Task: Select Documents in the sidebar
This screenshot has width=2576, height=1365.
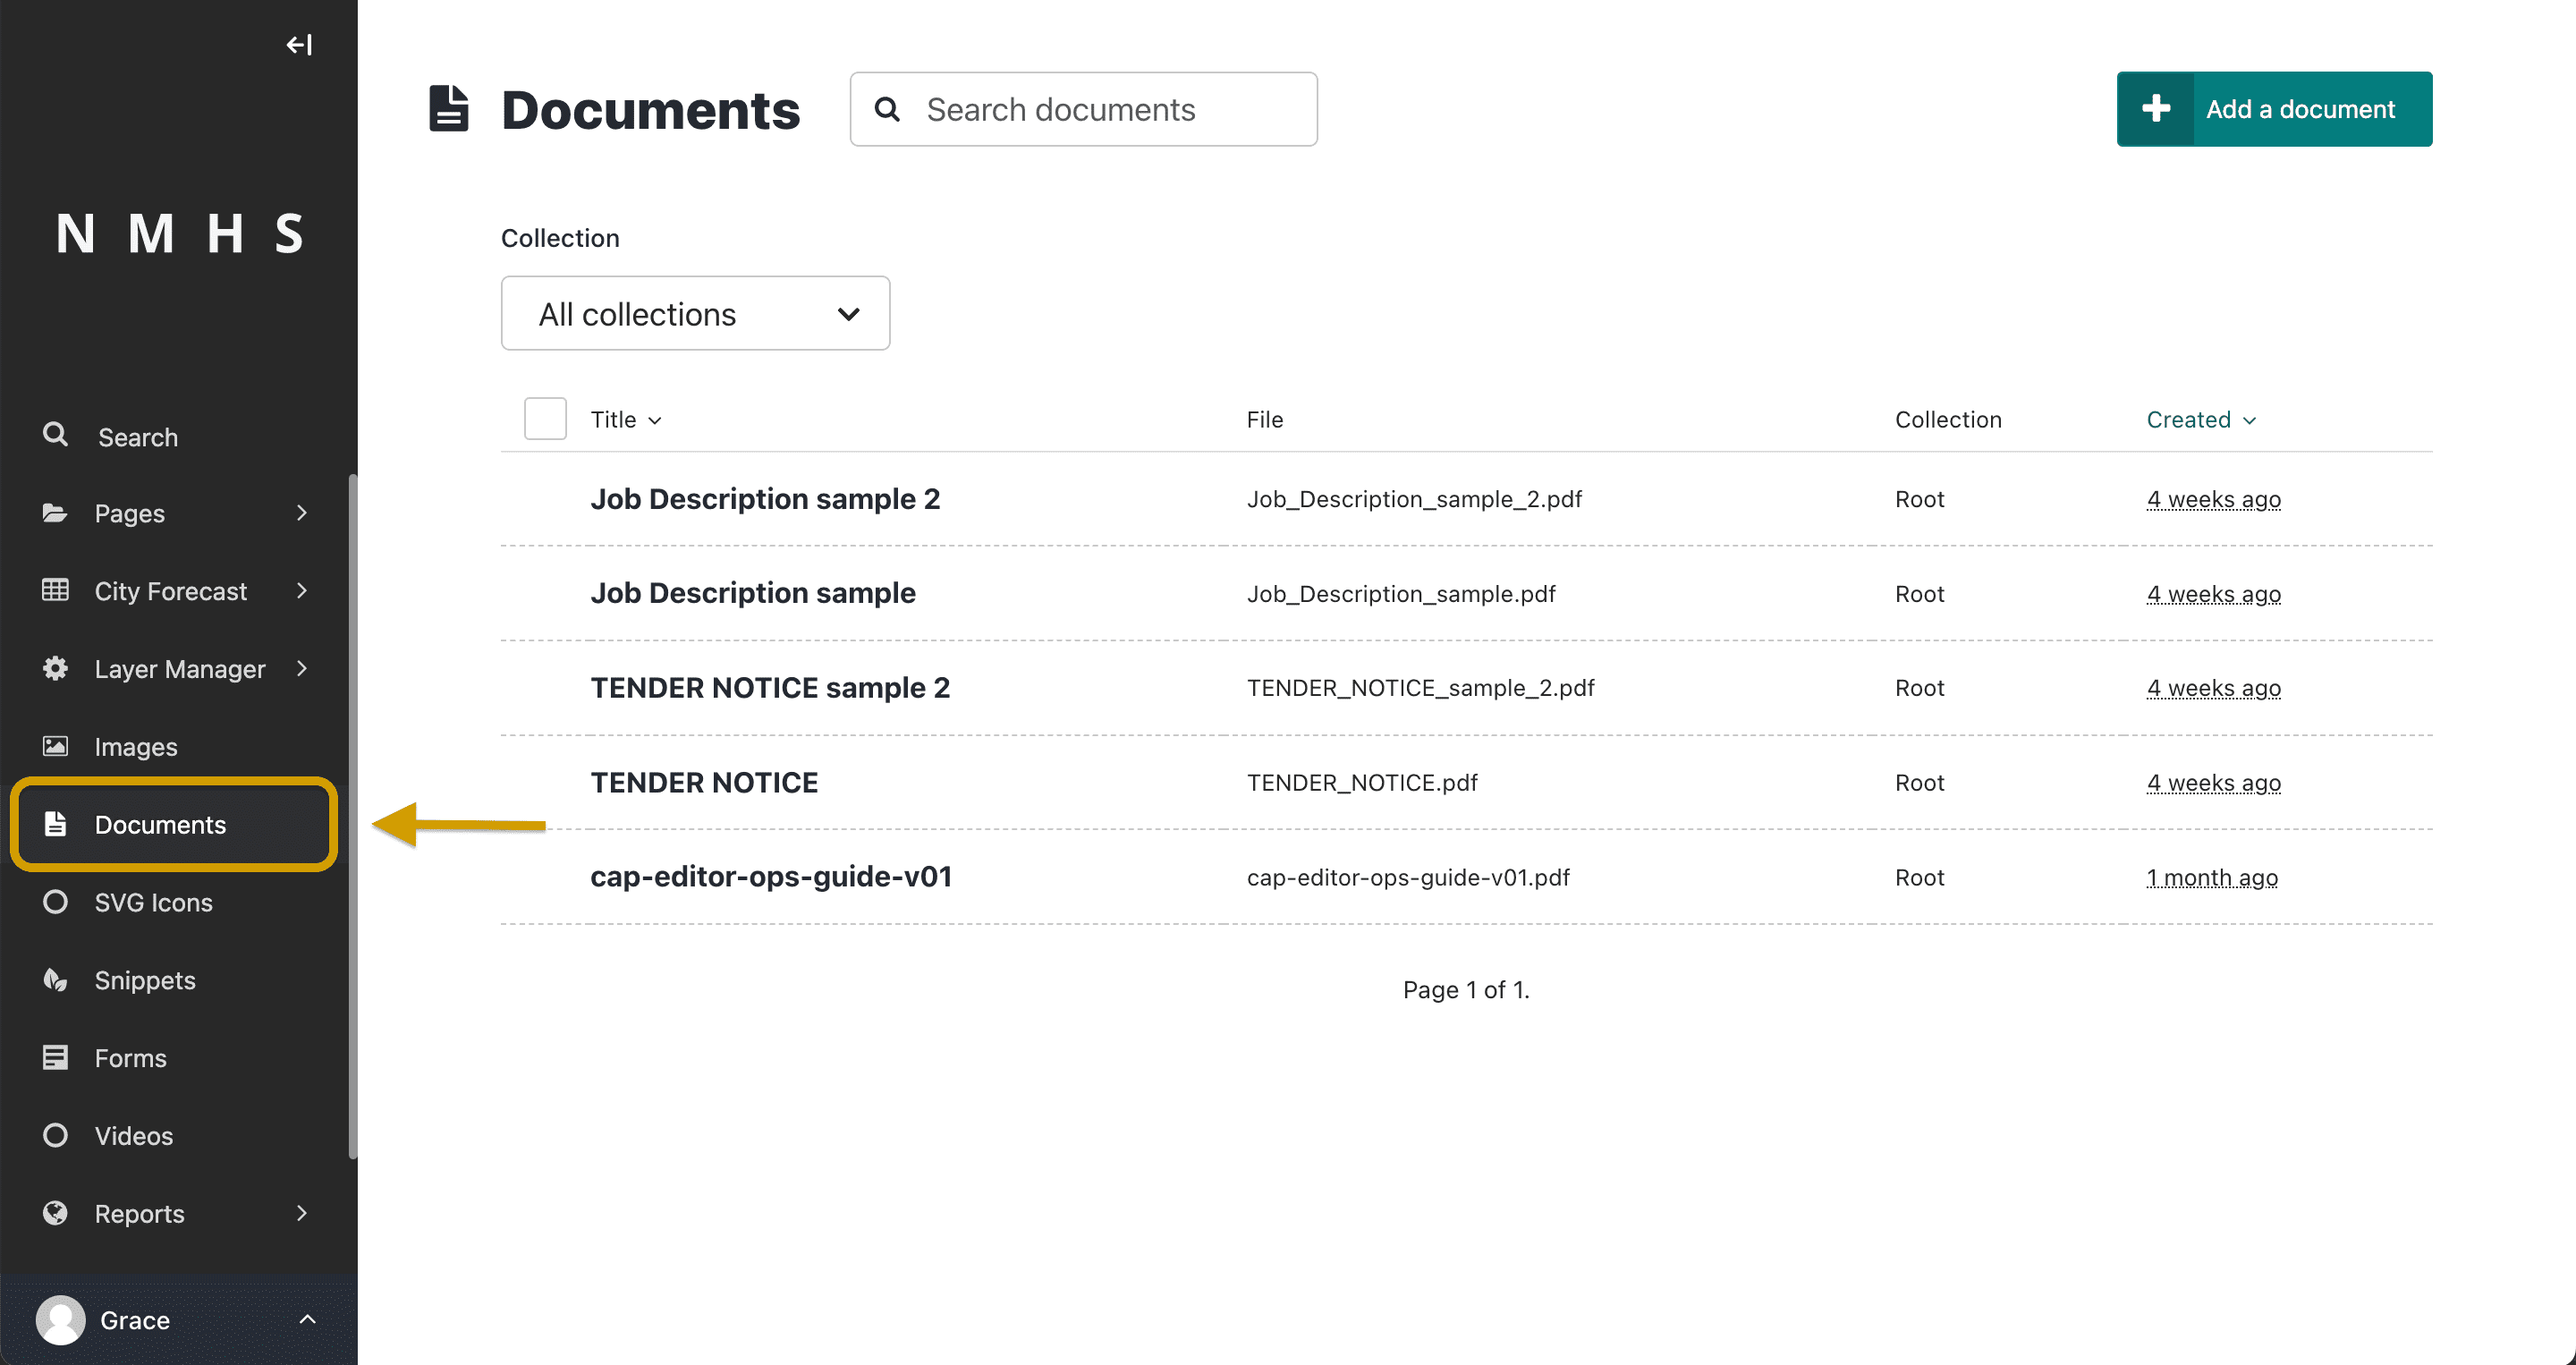Action: click(x=174, y=825)
